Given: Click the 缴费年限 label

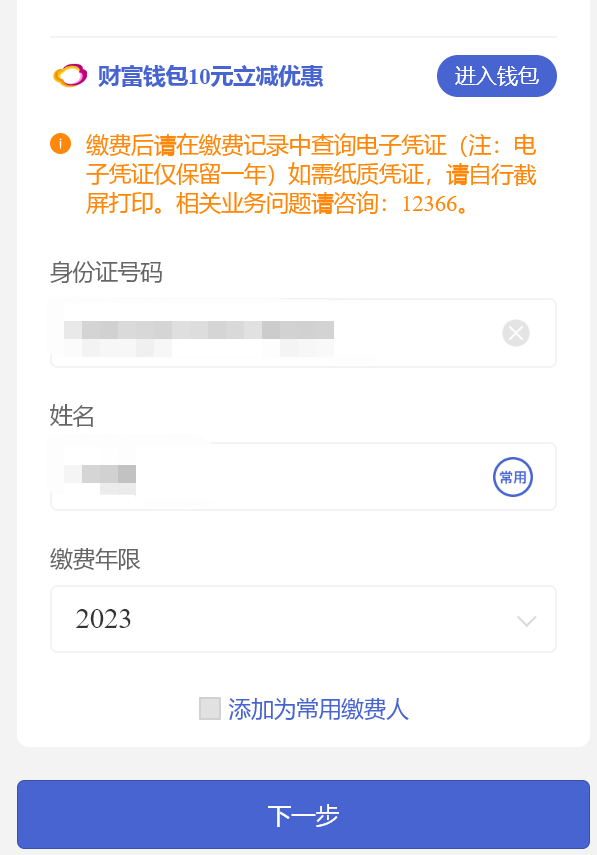Looking at the screenshot, I should pyautogui.click(x=95, y=559).
